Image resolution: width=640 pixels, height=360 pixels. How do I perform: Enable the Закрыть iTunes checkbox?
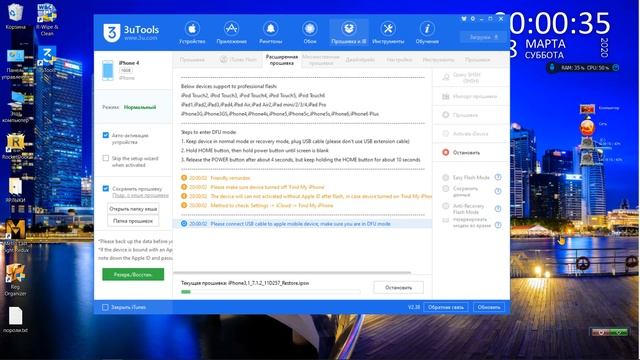click(x=105, y=307)
